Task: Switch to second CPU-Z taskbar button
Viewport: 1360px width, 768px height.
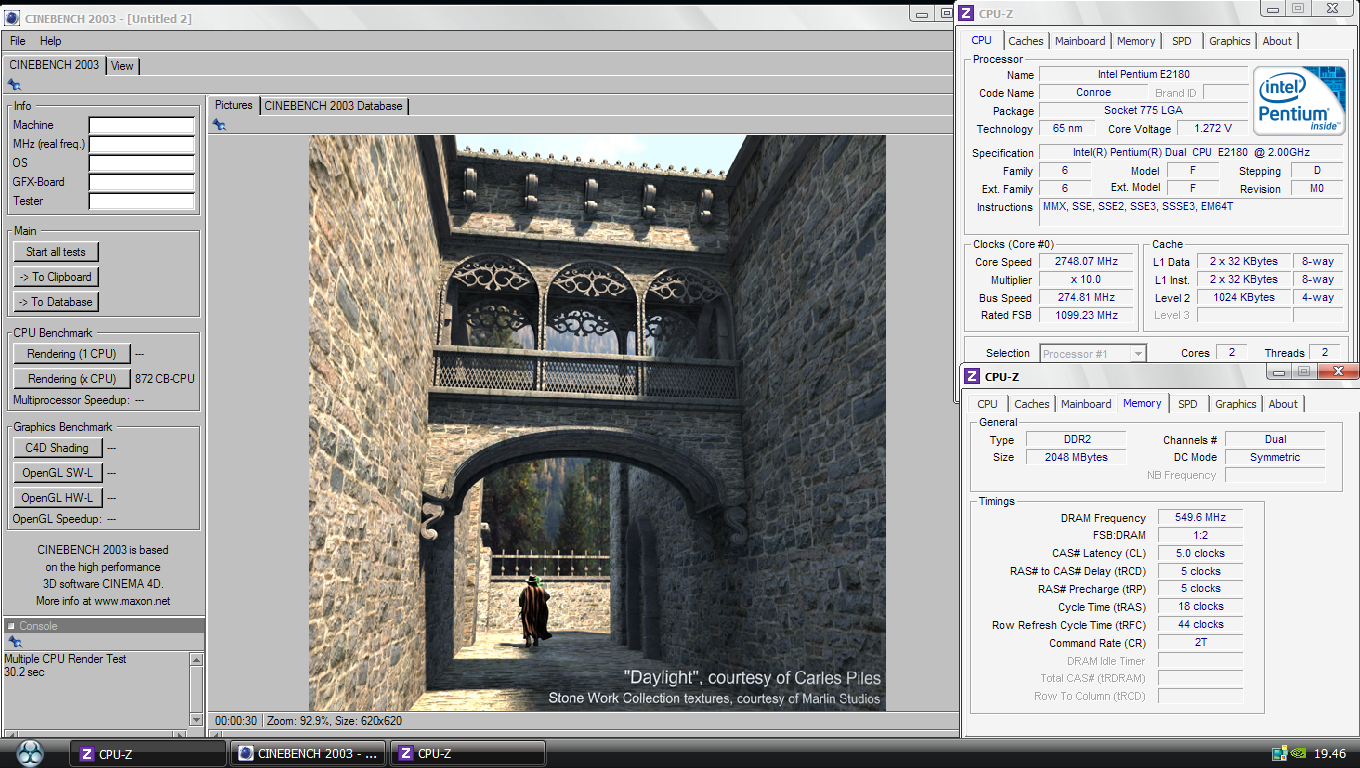Action: pyautogui.click(x=467, y=754)
